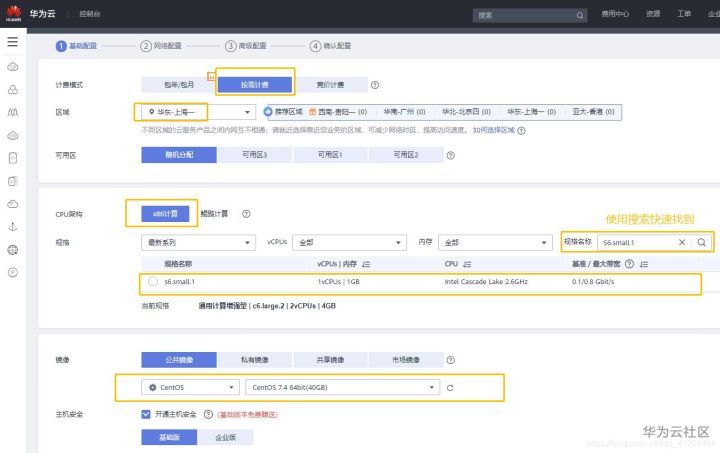Sort the spec list by vCPUs and memory
The height and width of the screenshot is (453, 720).
(x=366, y=264)
